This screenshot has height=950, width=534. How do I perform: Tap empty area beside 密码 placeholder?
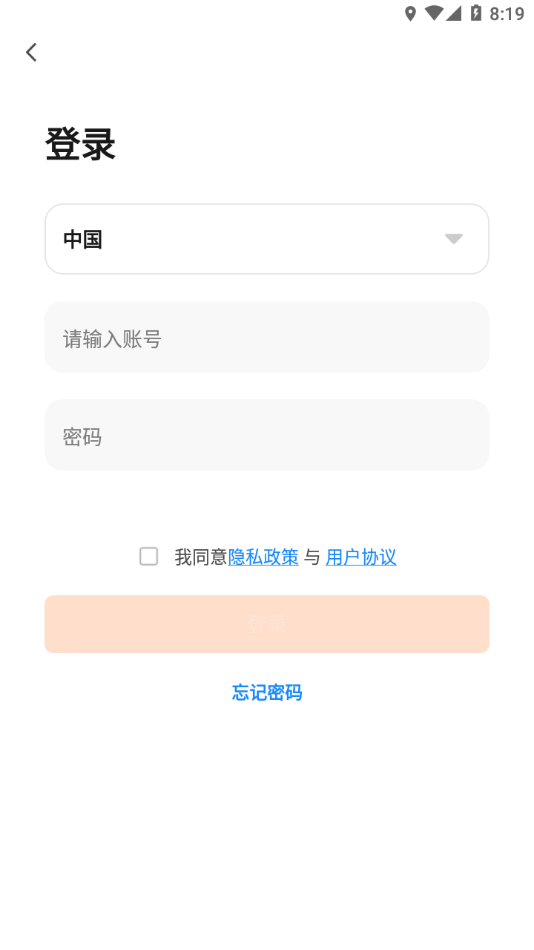coord(291,435)
